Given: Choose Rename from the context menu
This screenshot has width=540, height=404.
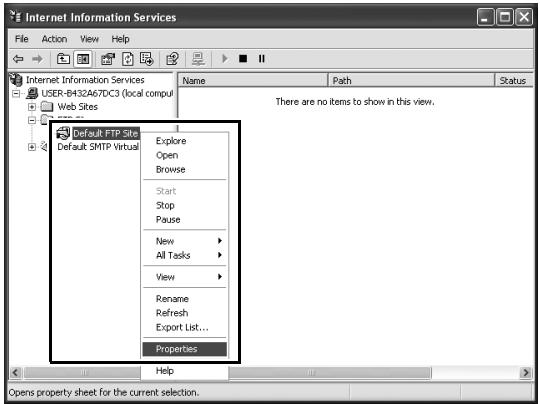Looking at the screenshot, I should point(185,299).
